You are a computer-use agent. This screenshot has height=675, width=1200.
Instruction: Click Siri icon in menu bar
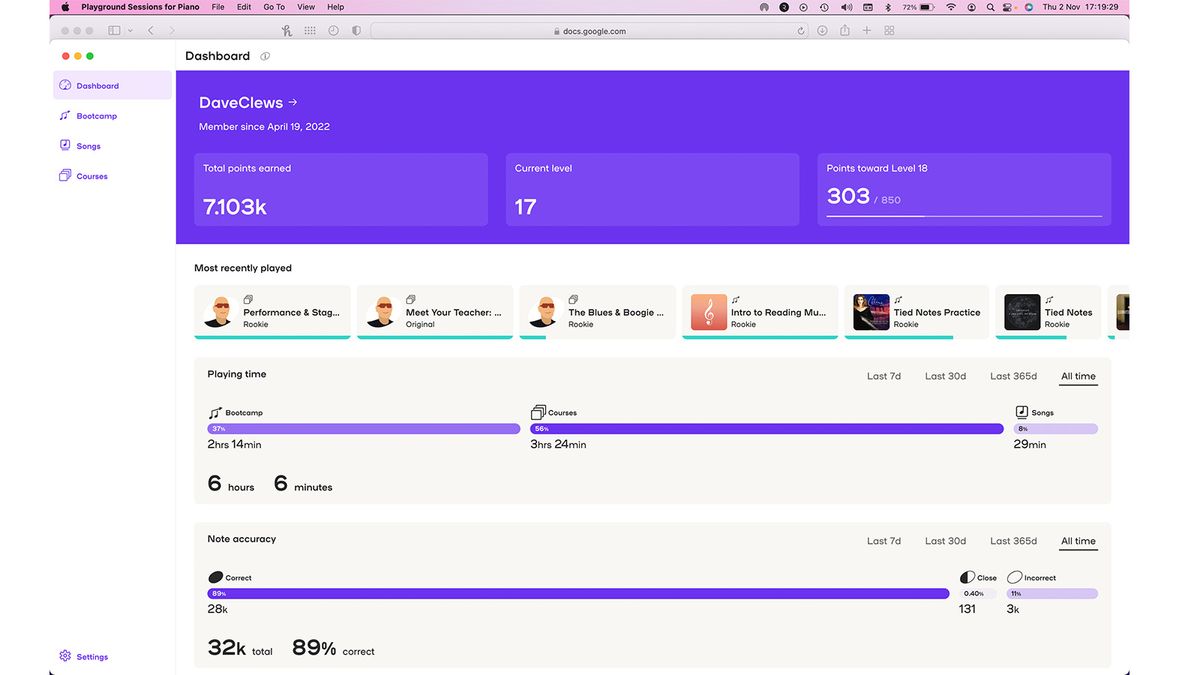tap(1028, 7)
